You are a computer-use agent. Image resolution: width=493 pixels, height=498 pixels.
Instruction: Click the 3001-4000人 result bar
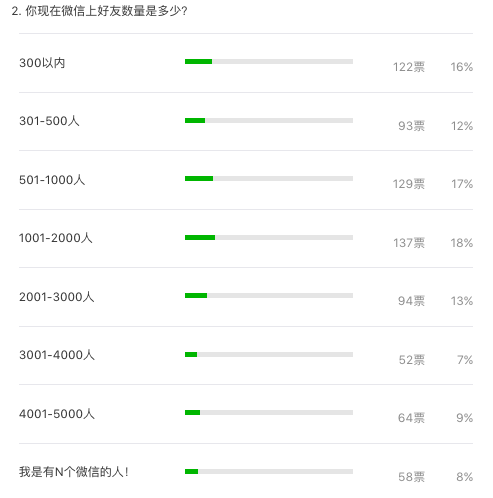[269, 354]
